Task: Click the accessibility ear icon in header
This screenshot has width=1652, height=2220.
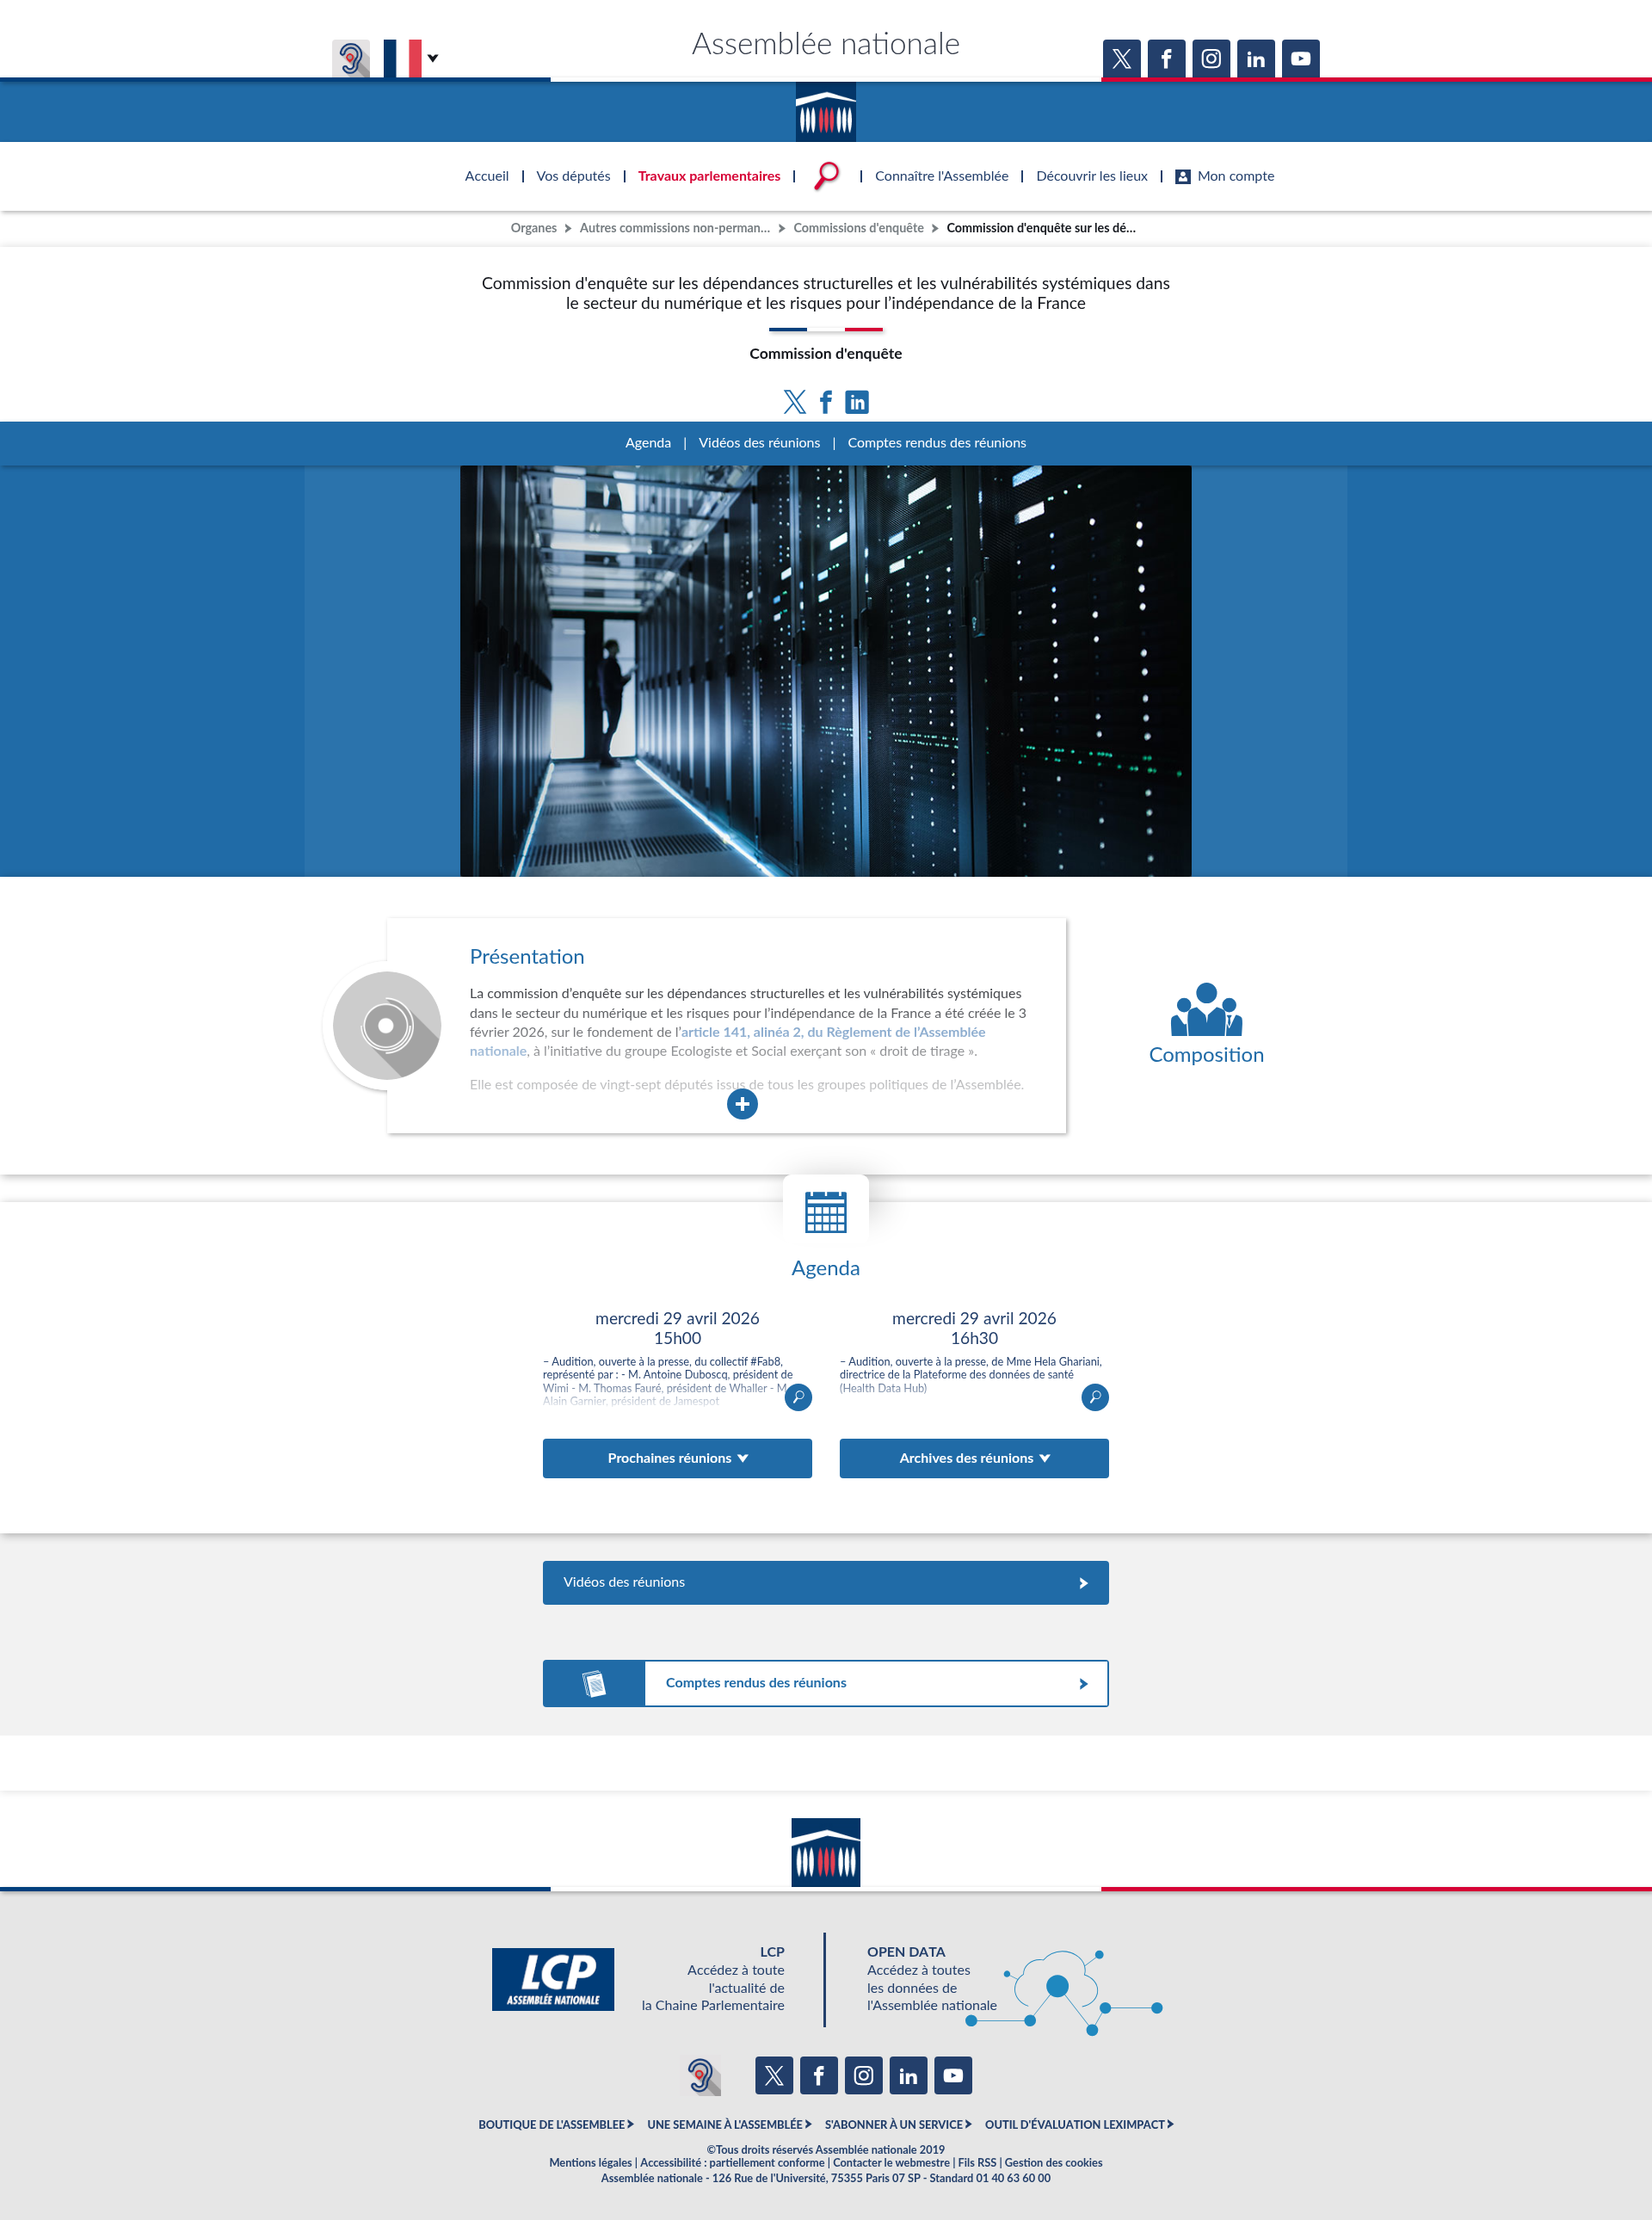Action: click(350, 58)
